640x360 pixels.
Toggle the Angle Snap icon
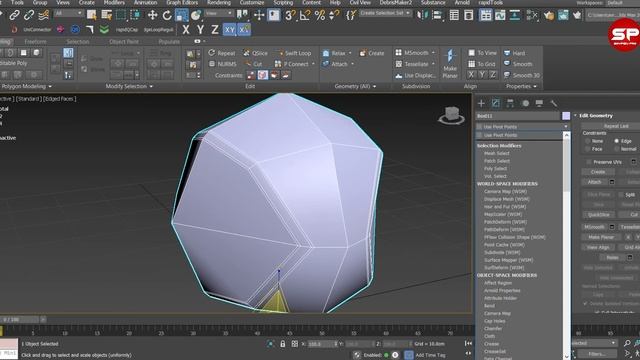[x=305, y=16]
